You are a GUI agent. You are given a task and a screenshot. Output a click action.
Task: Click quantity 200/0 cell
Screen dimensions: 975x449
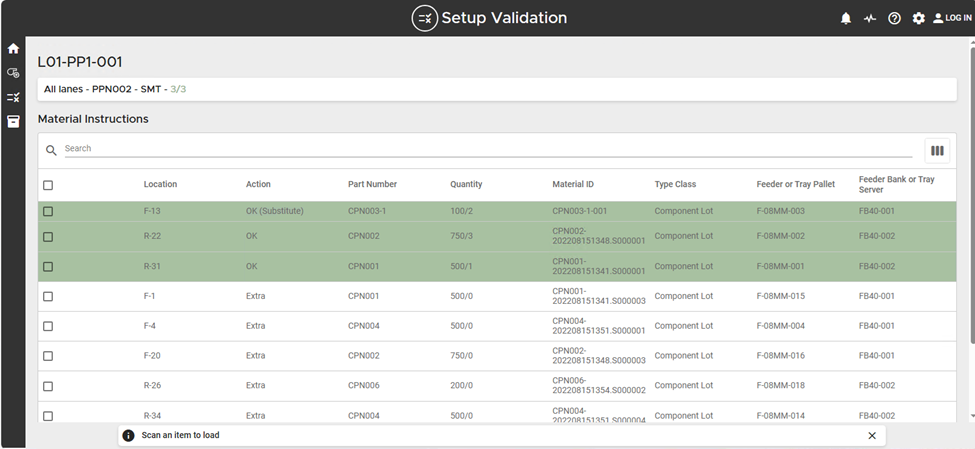461,386
